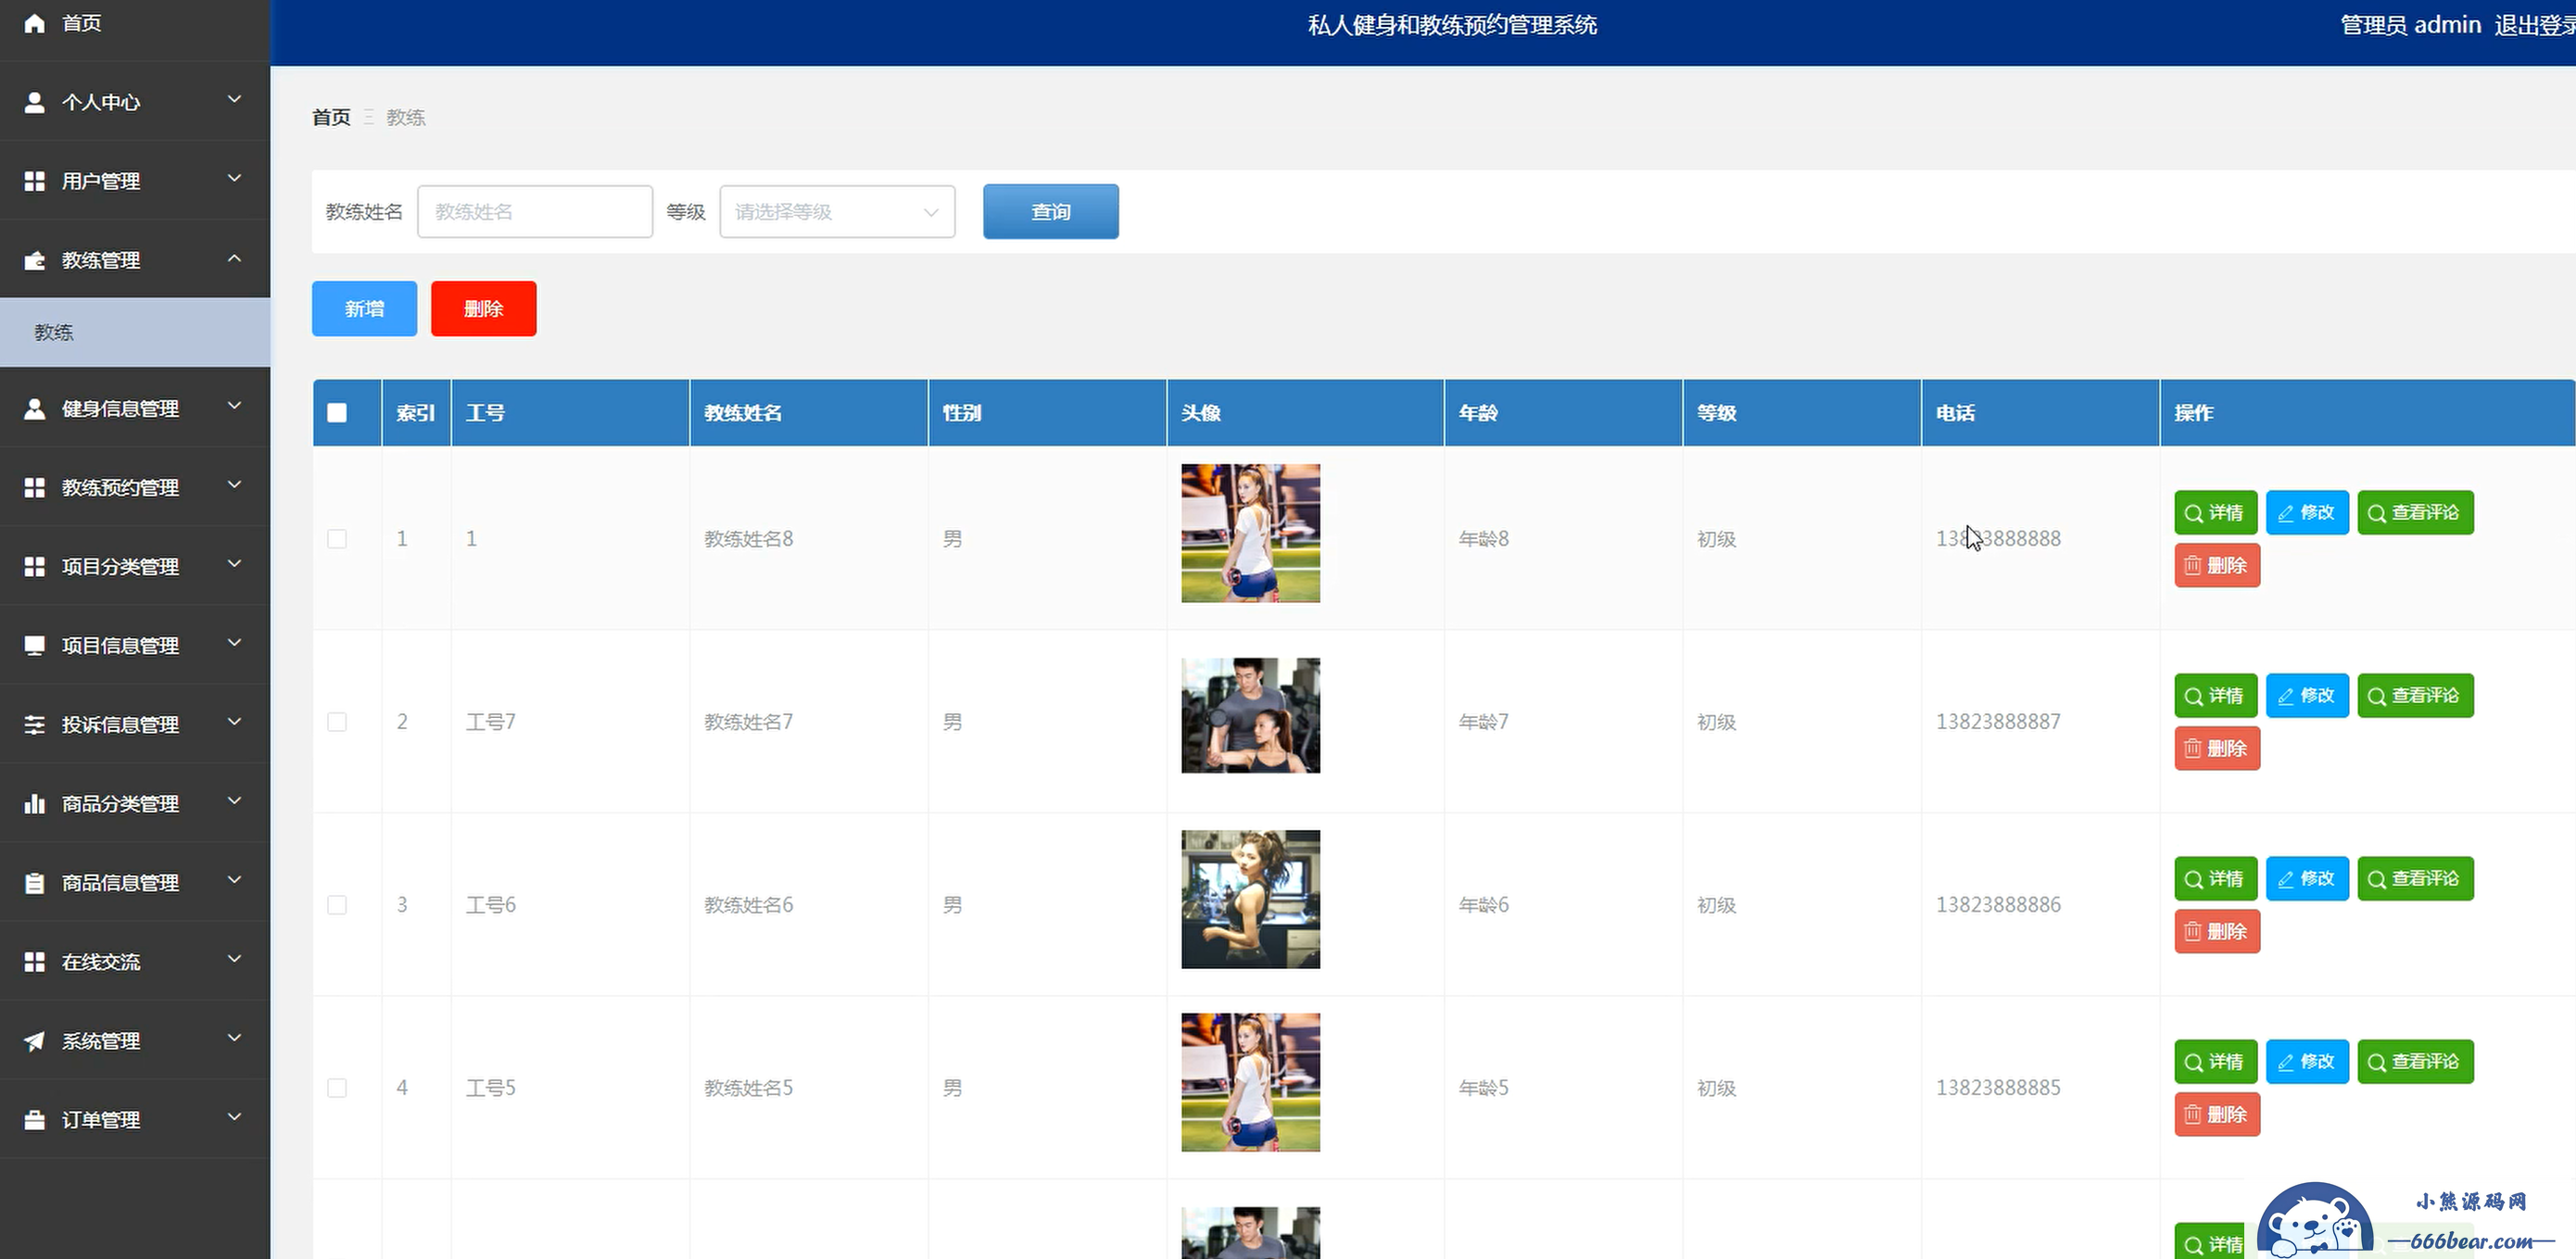Click the 教练管理 folder icon
The height and width of the screenshot is (1259, 2576).
[x=34, y=260]
